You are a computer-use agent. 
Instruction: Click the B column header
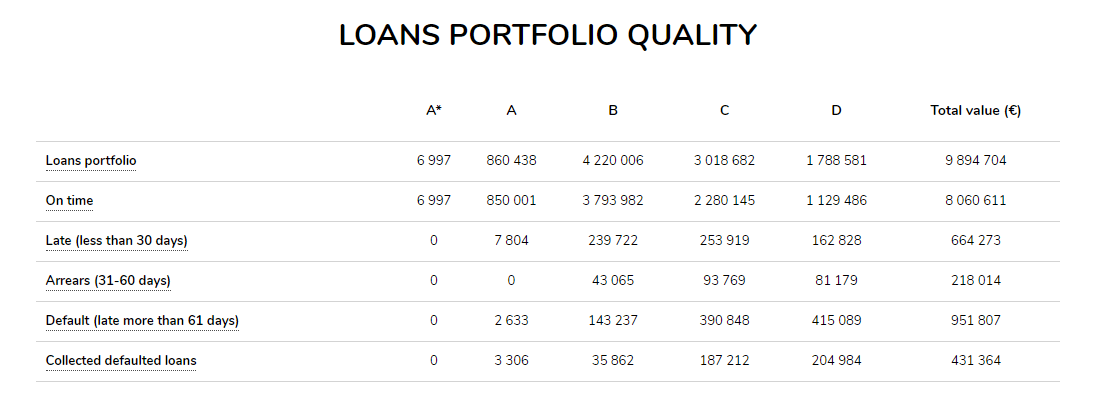coord(613,111)
